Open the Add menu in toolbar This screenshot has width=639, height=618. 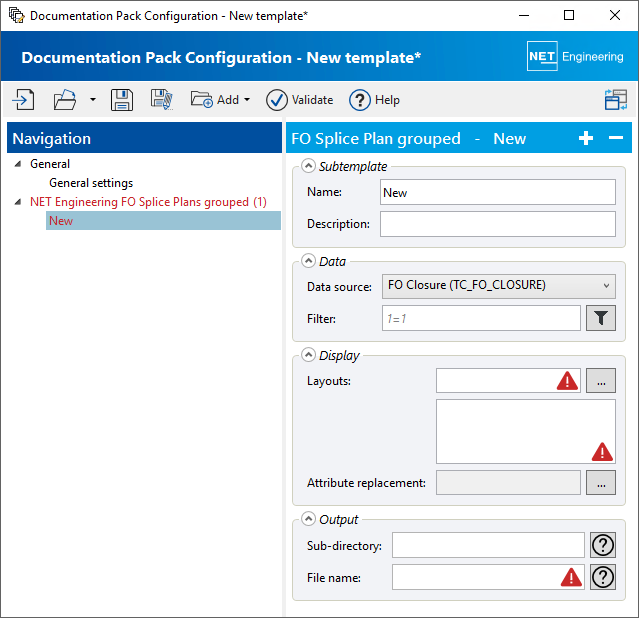click(220, 99)
